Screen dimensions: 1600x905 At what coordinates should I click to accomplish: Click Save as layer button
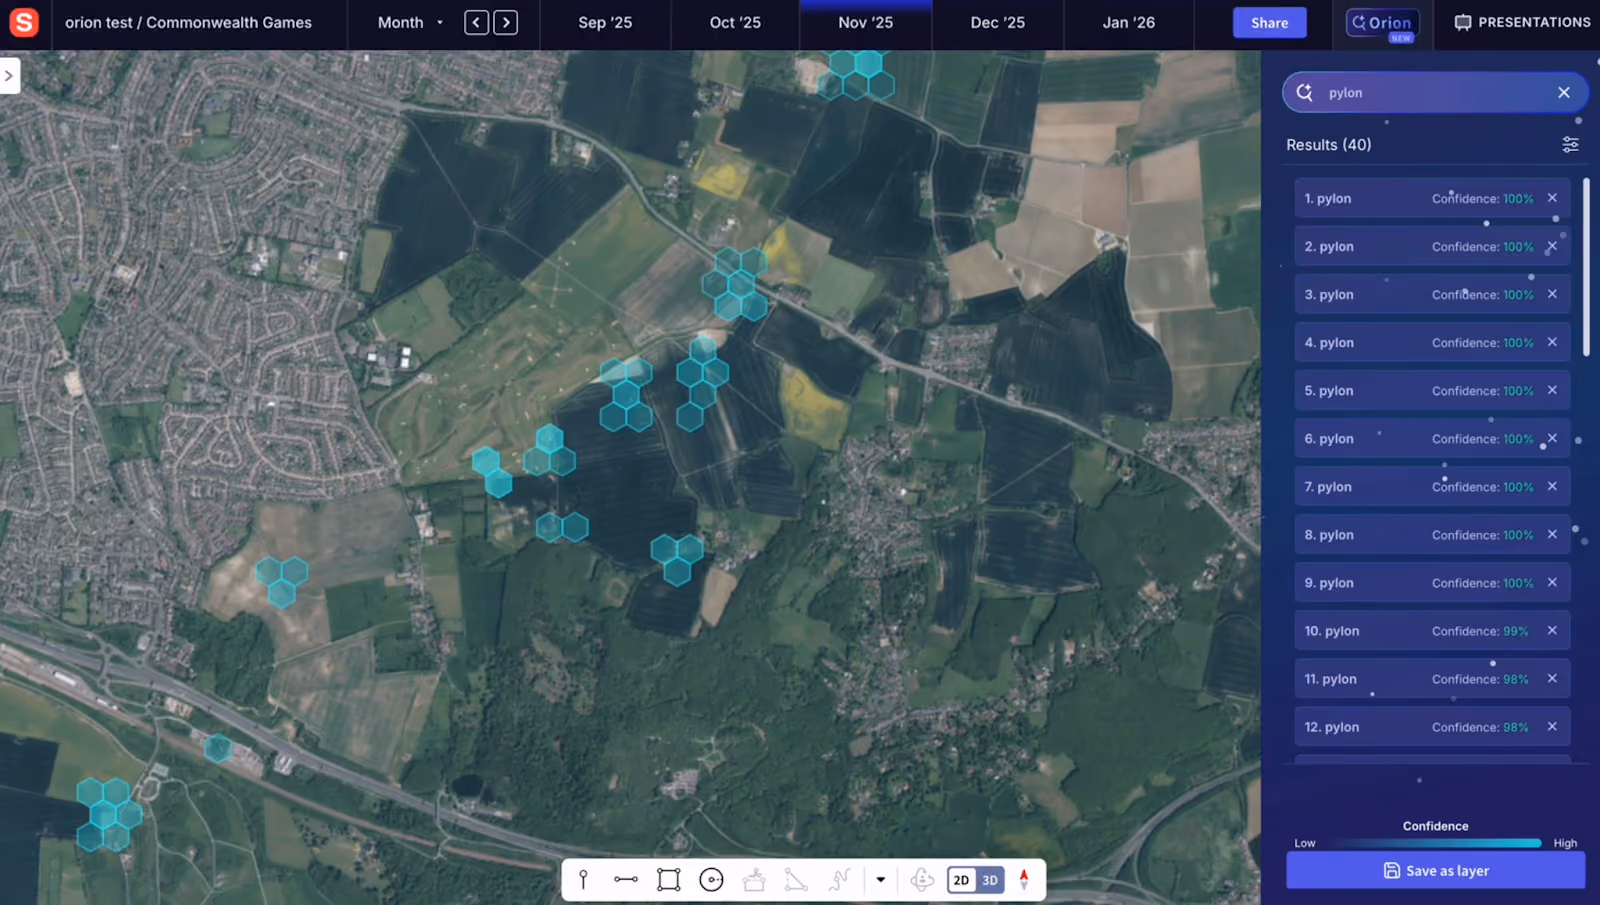click(1435, 870)
